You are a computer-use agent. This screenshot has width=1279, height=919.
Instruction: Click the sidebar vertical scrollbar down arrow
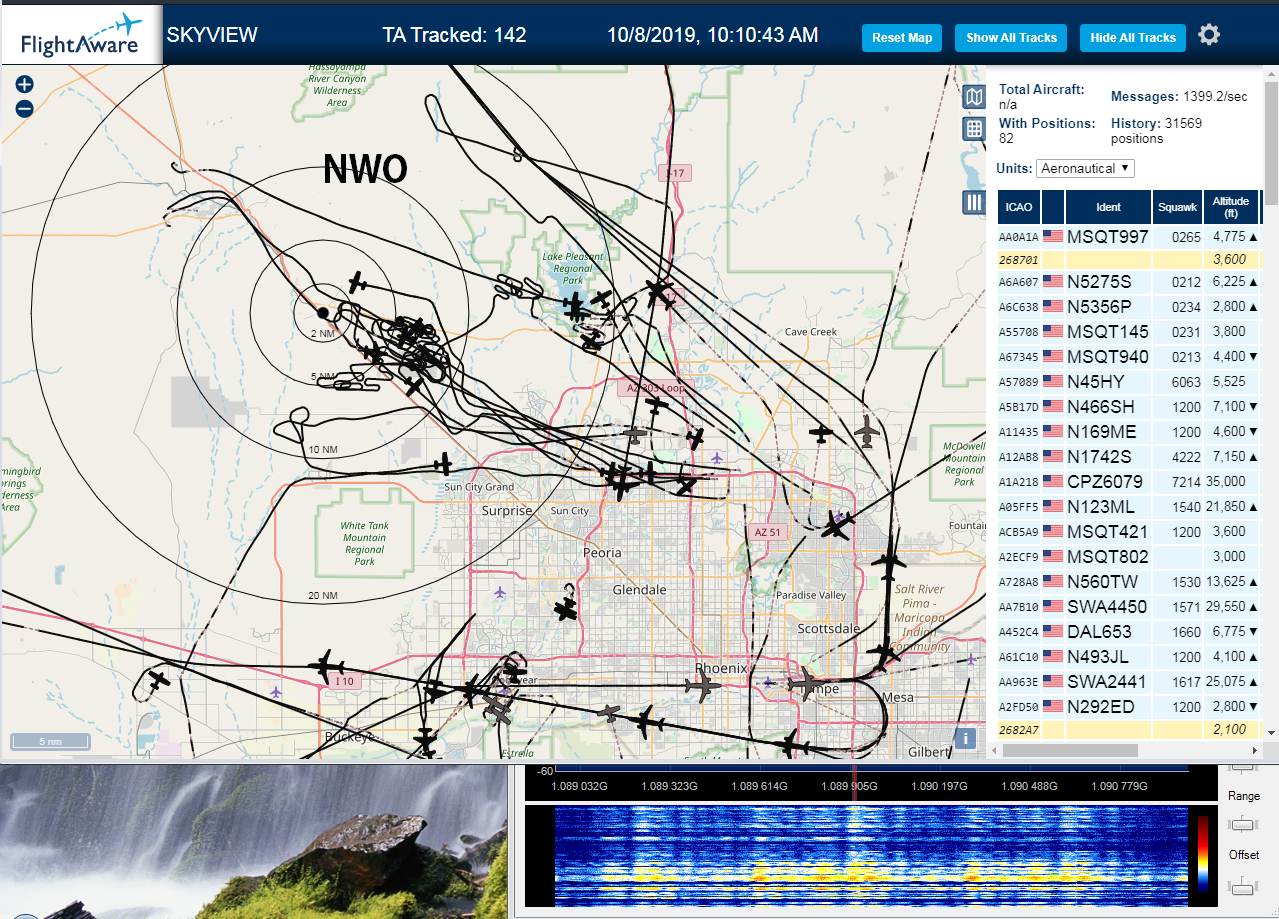(x=1270, y=732)
